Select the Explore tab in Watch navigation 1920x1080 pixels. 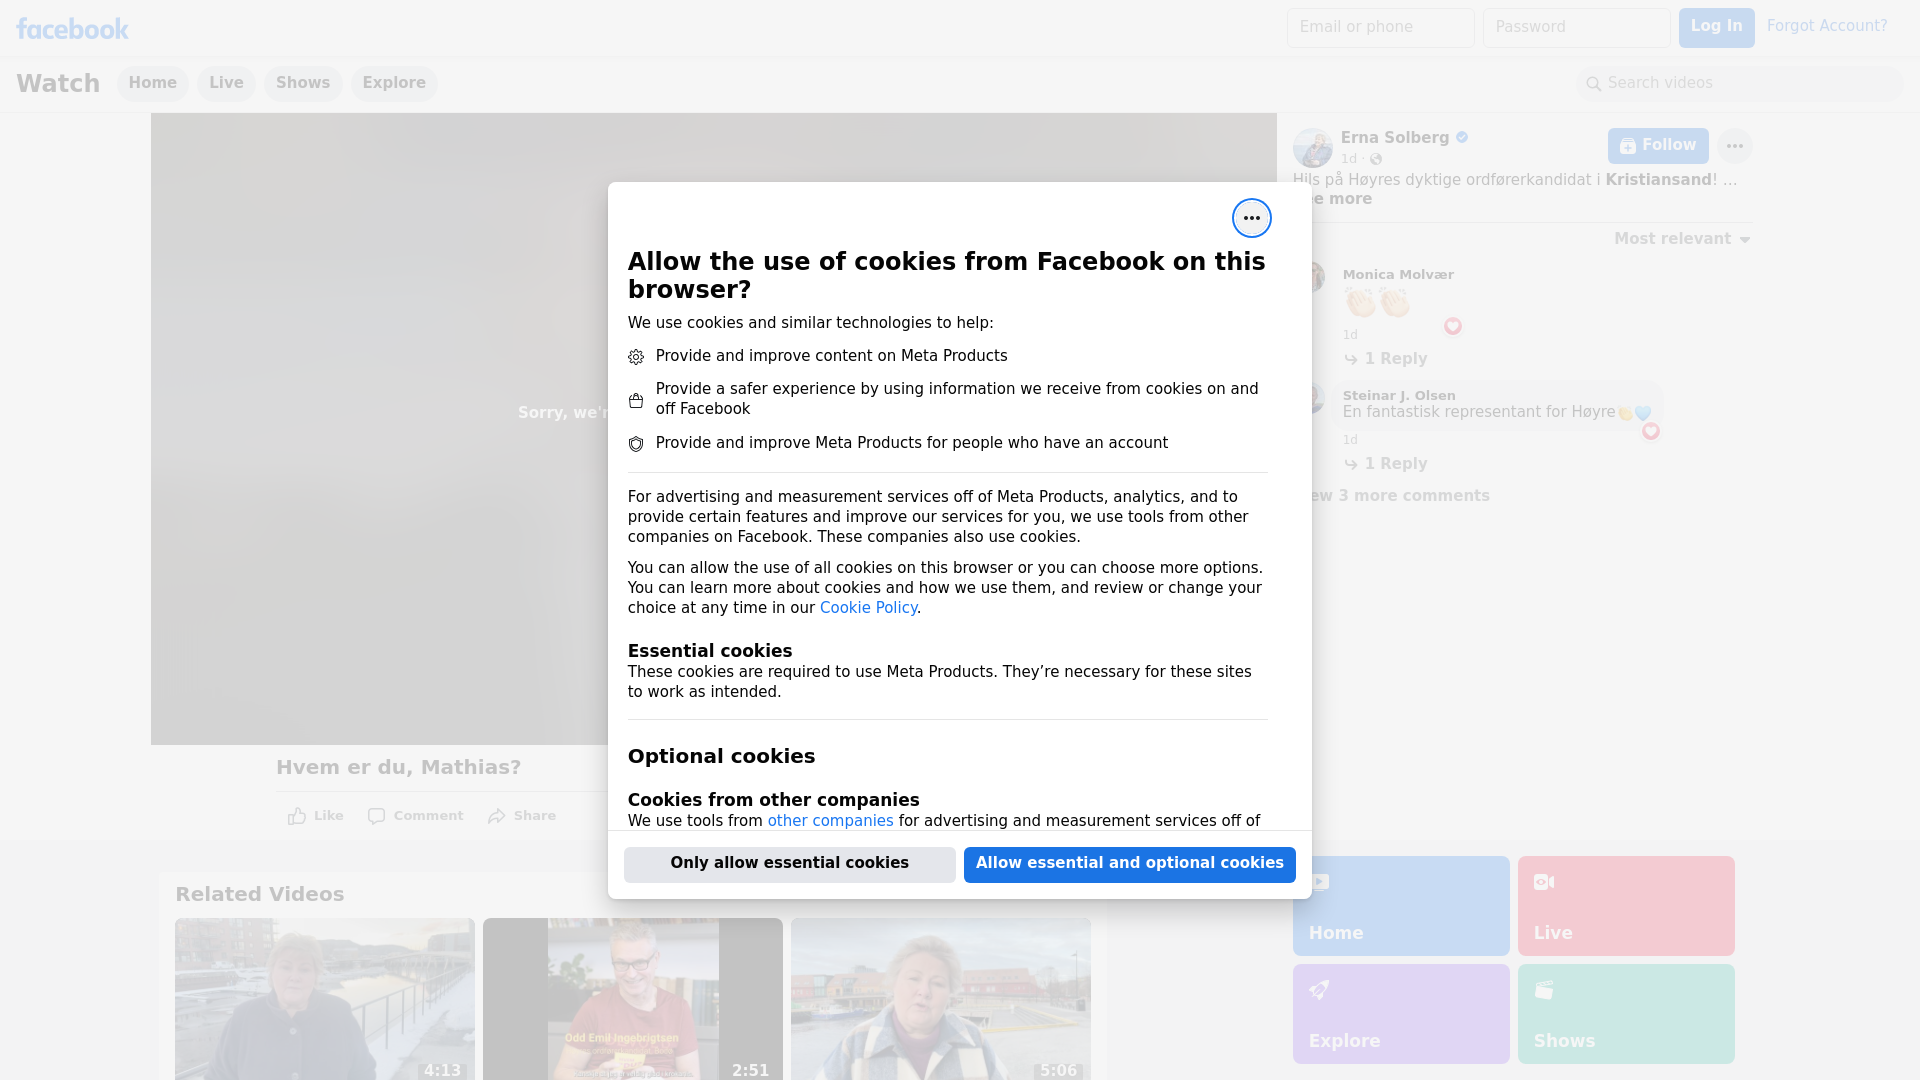pos(394,84)
